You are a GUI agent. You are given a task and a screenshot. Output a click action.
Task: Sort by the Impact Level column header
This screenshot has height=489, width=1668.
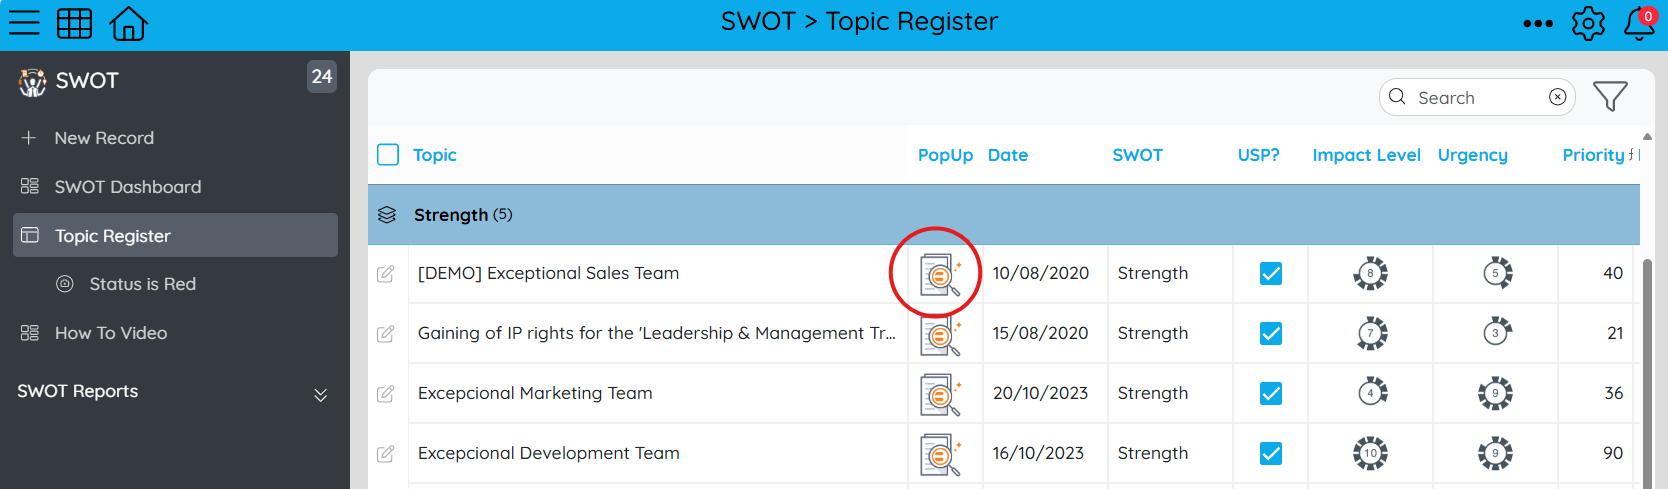point(1366,155)
